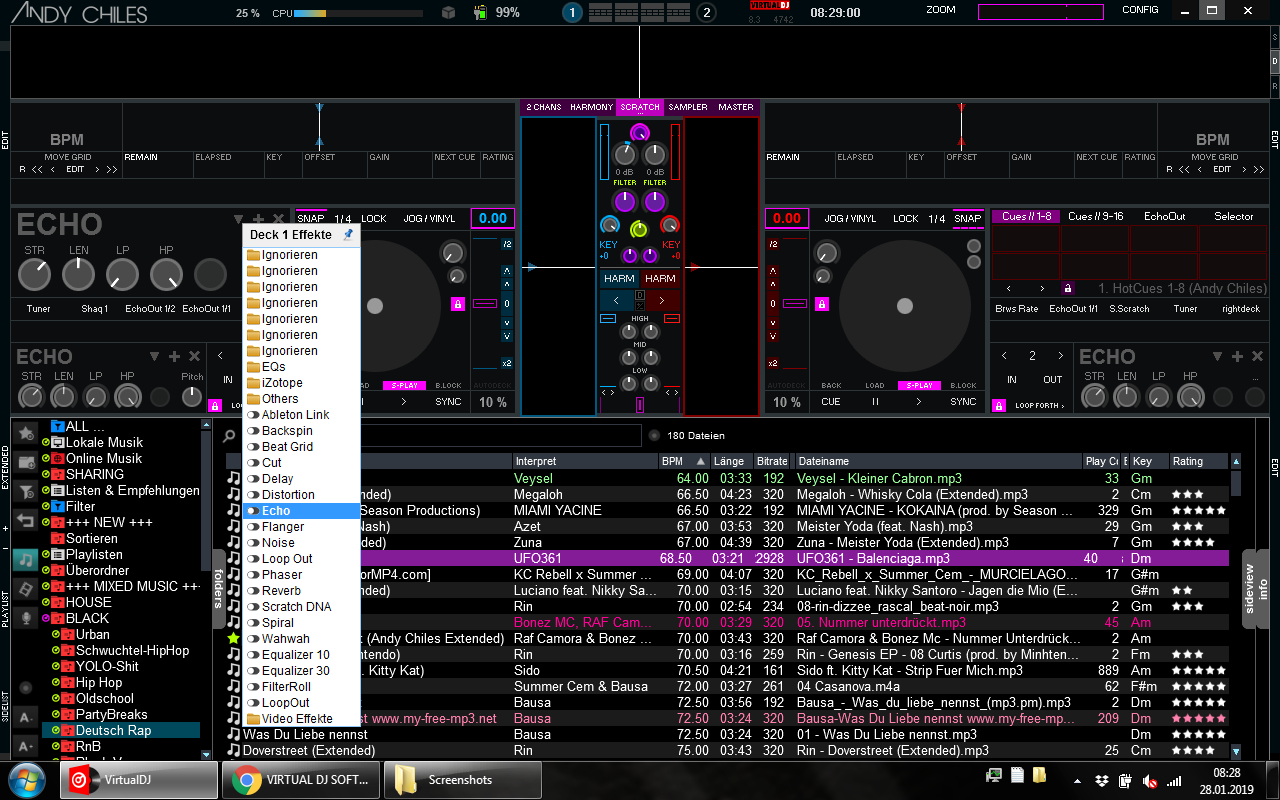Click CUE on the right deck

coord(831,401)
